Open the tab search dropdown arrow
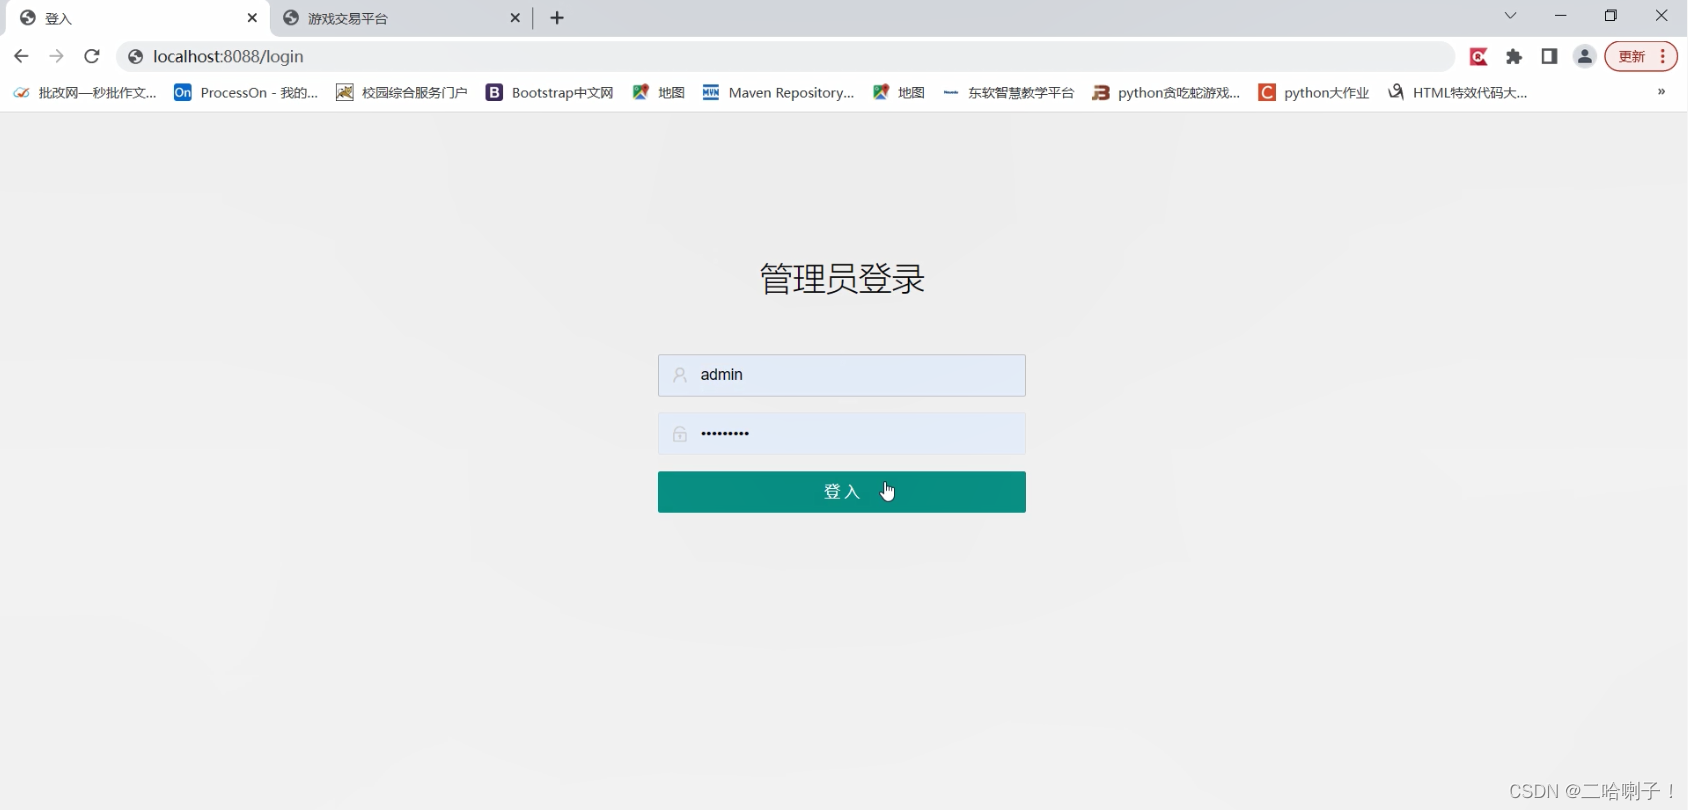 [1510, 16]
